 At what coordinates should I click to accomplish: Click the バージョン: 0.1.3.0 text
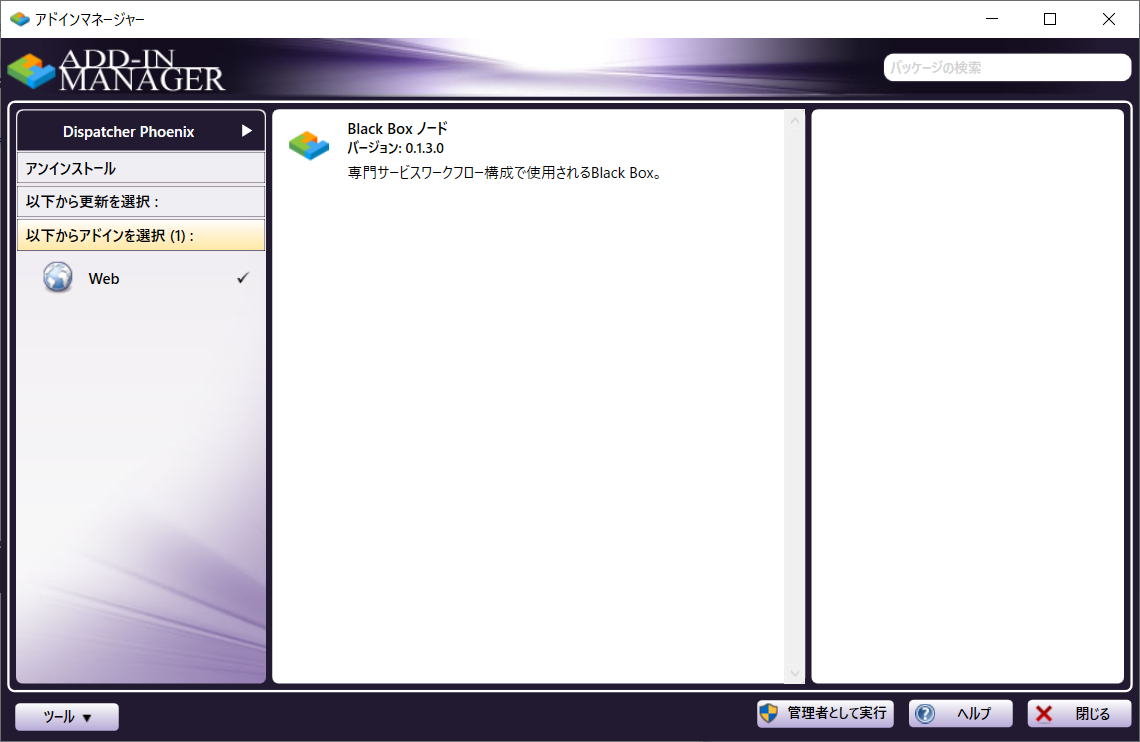(x=395, y=148)
